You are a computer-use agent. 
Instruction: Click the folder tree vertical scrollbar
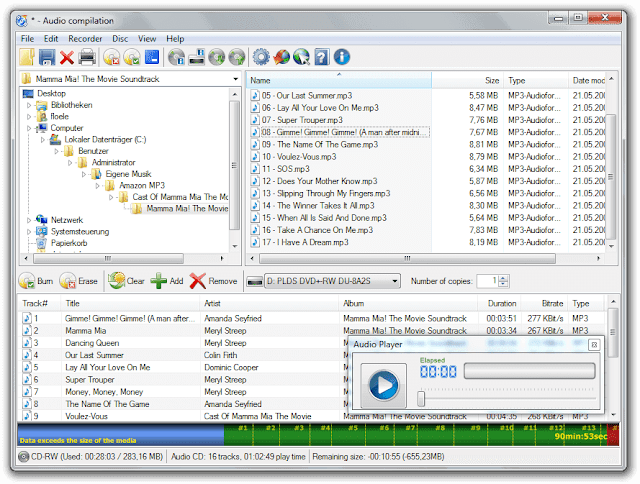[x=234, y=165]
